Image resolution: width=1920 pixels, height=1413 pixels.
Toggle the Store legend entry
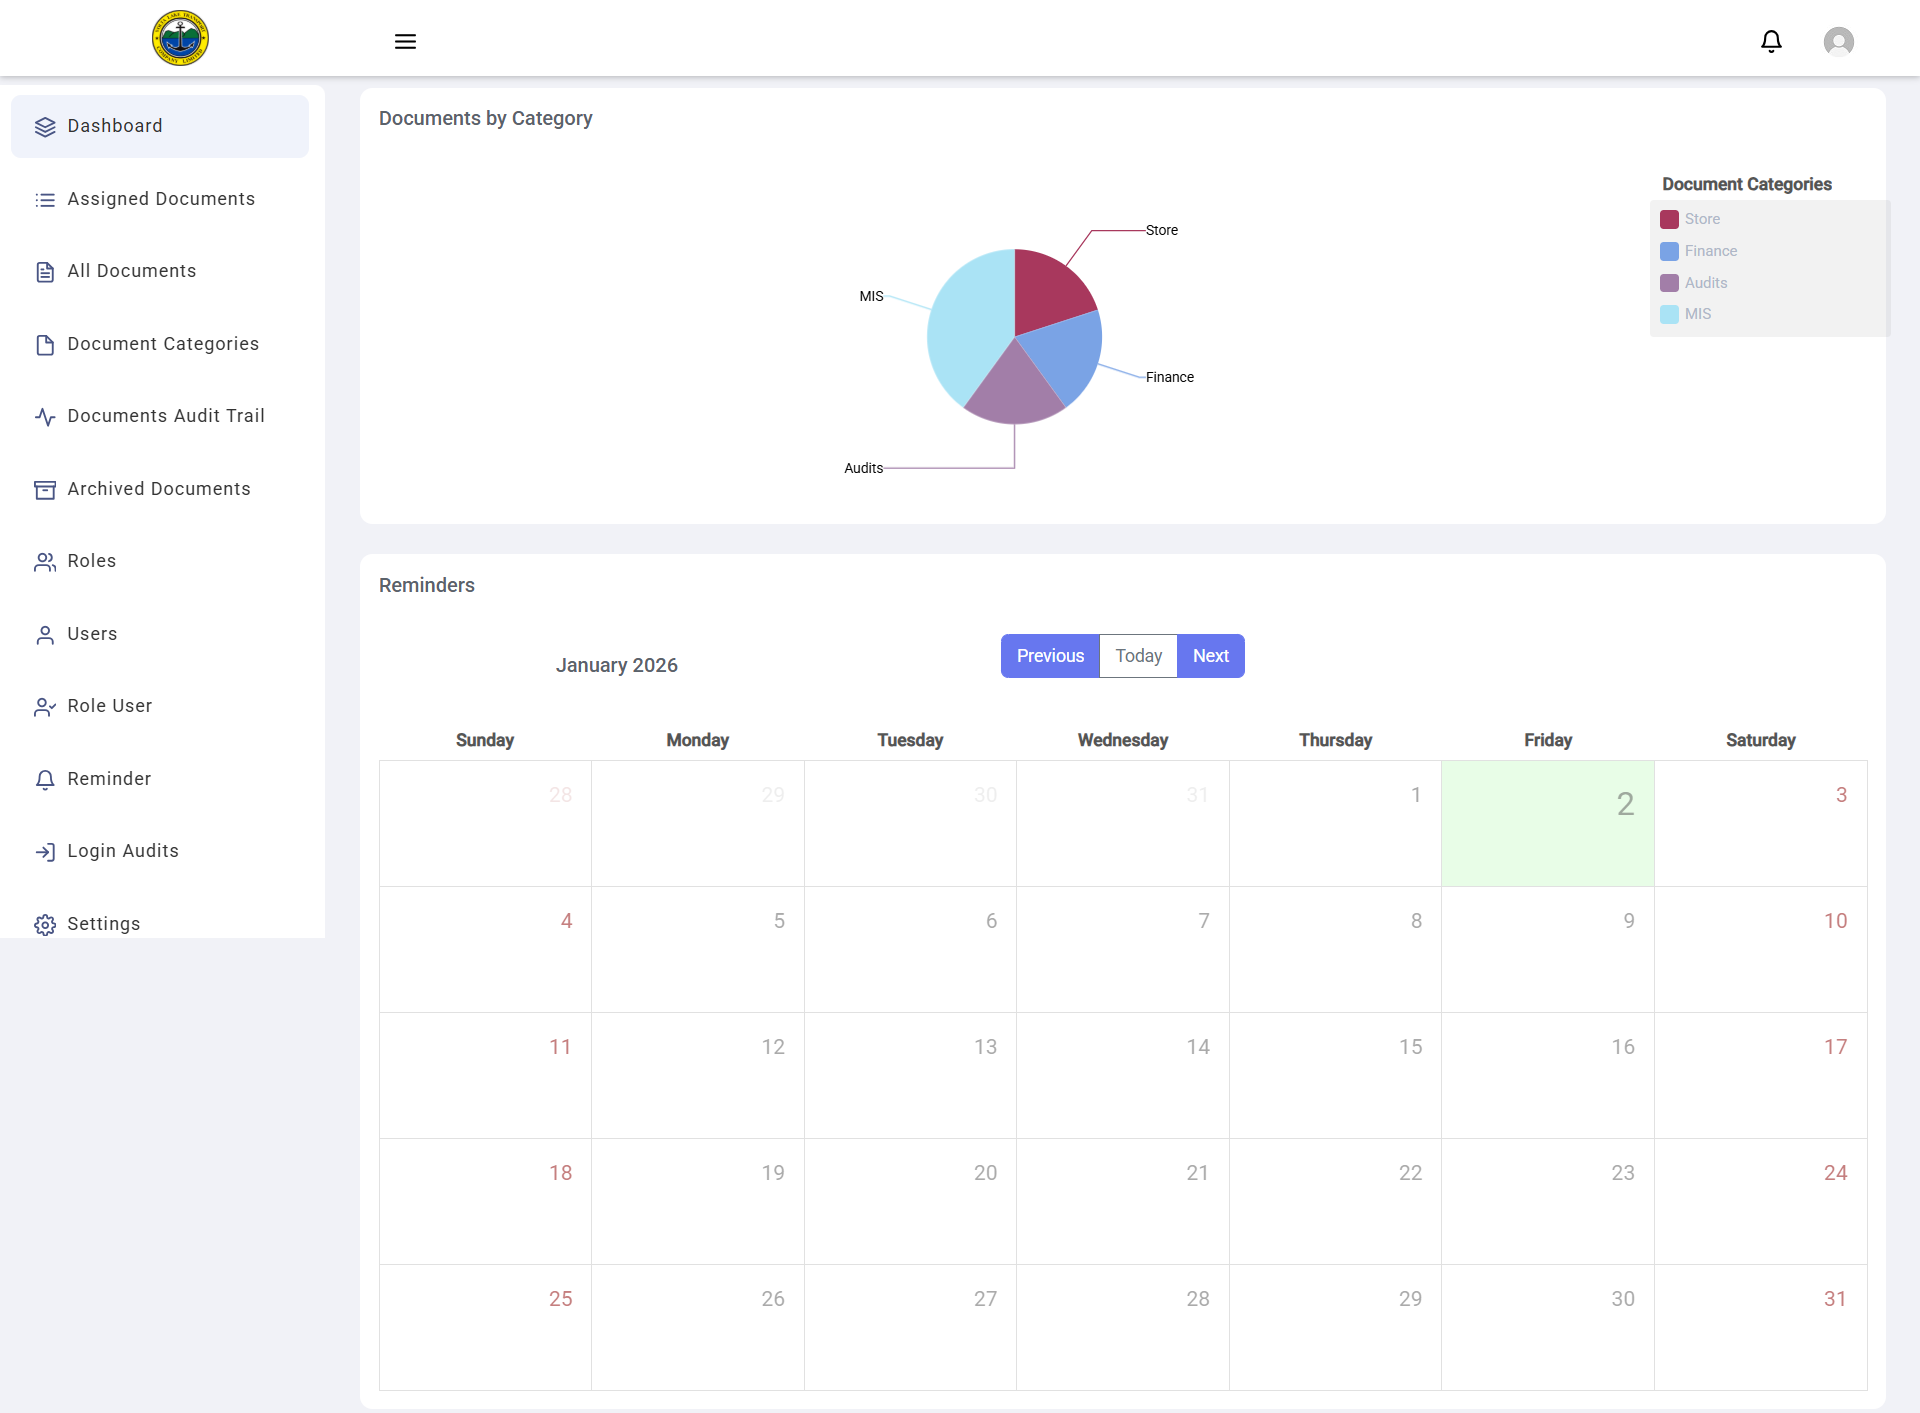click(1701, 219)
